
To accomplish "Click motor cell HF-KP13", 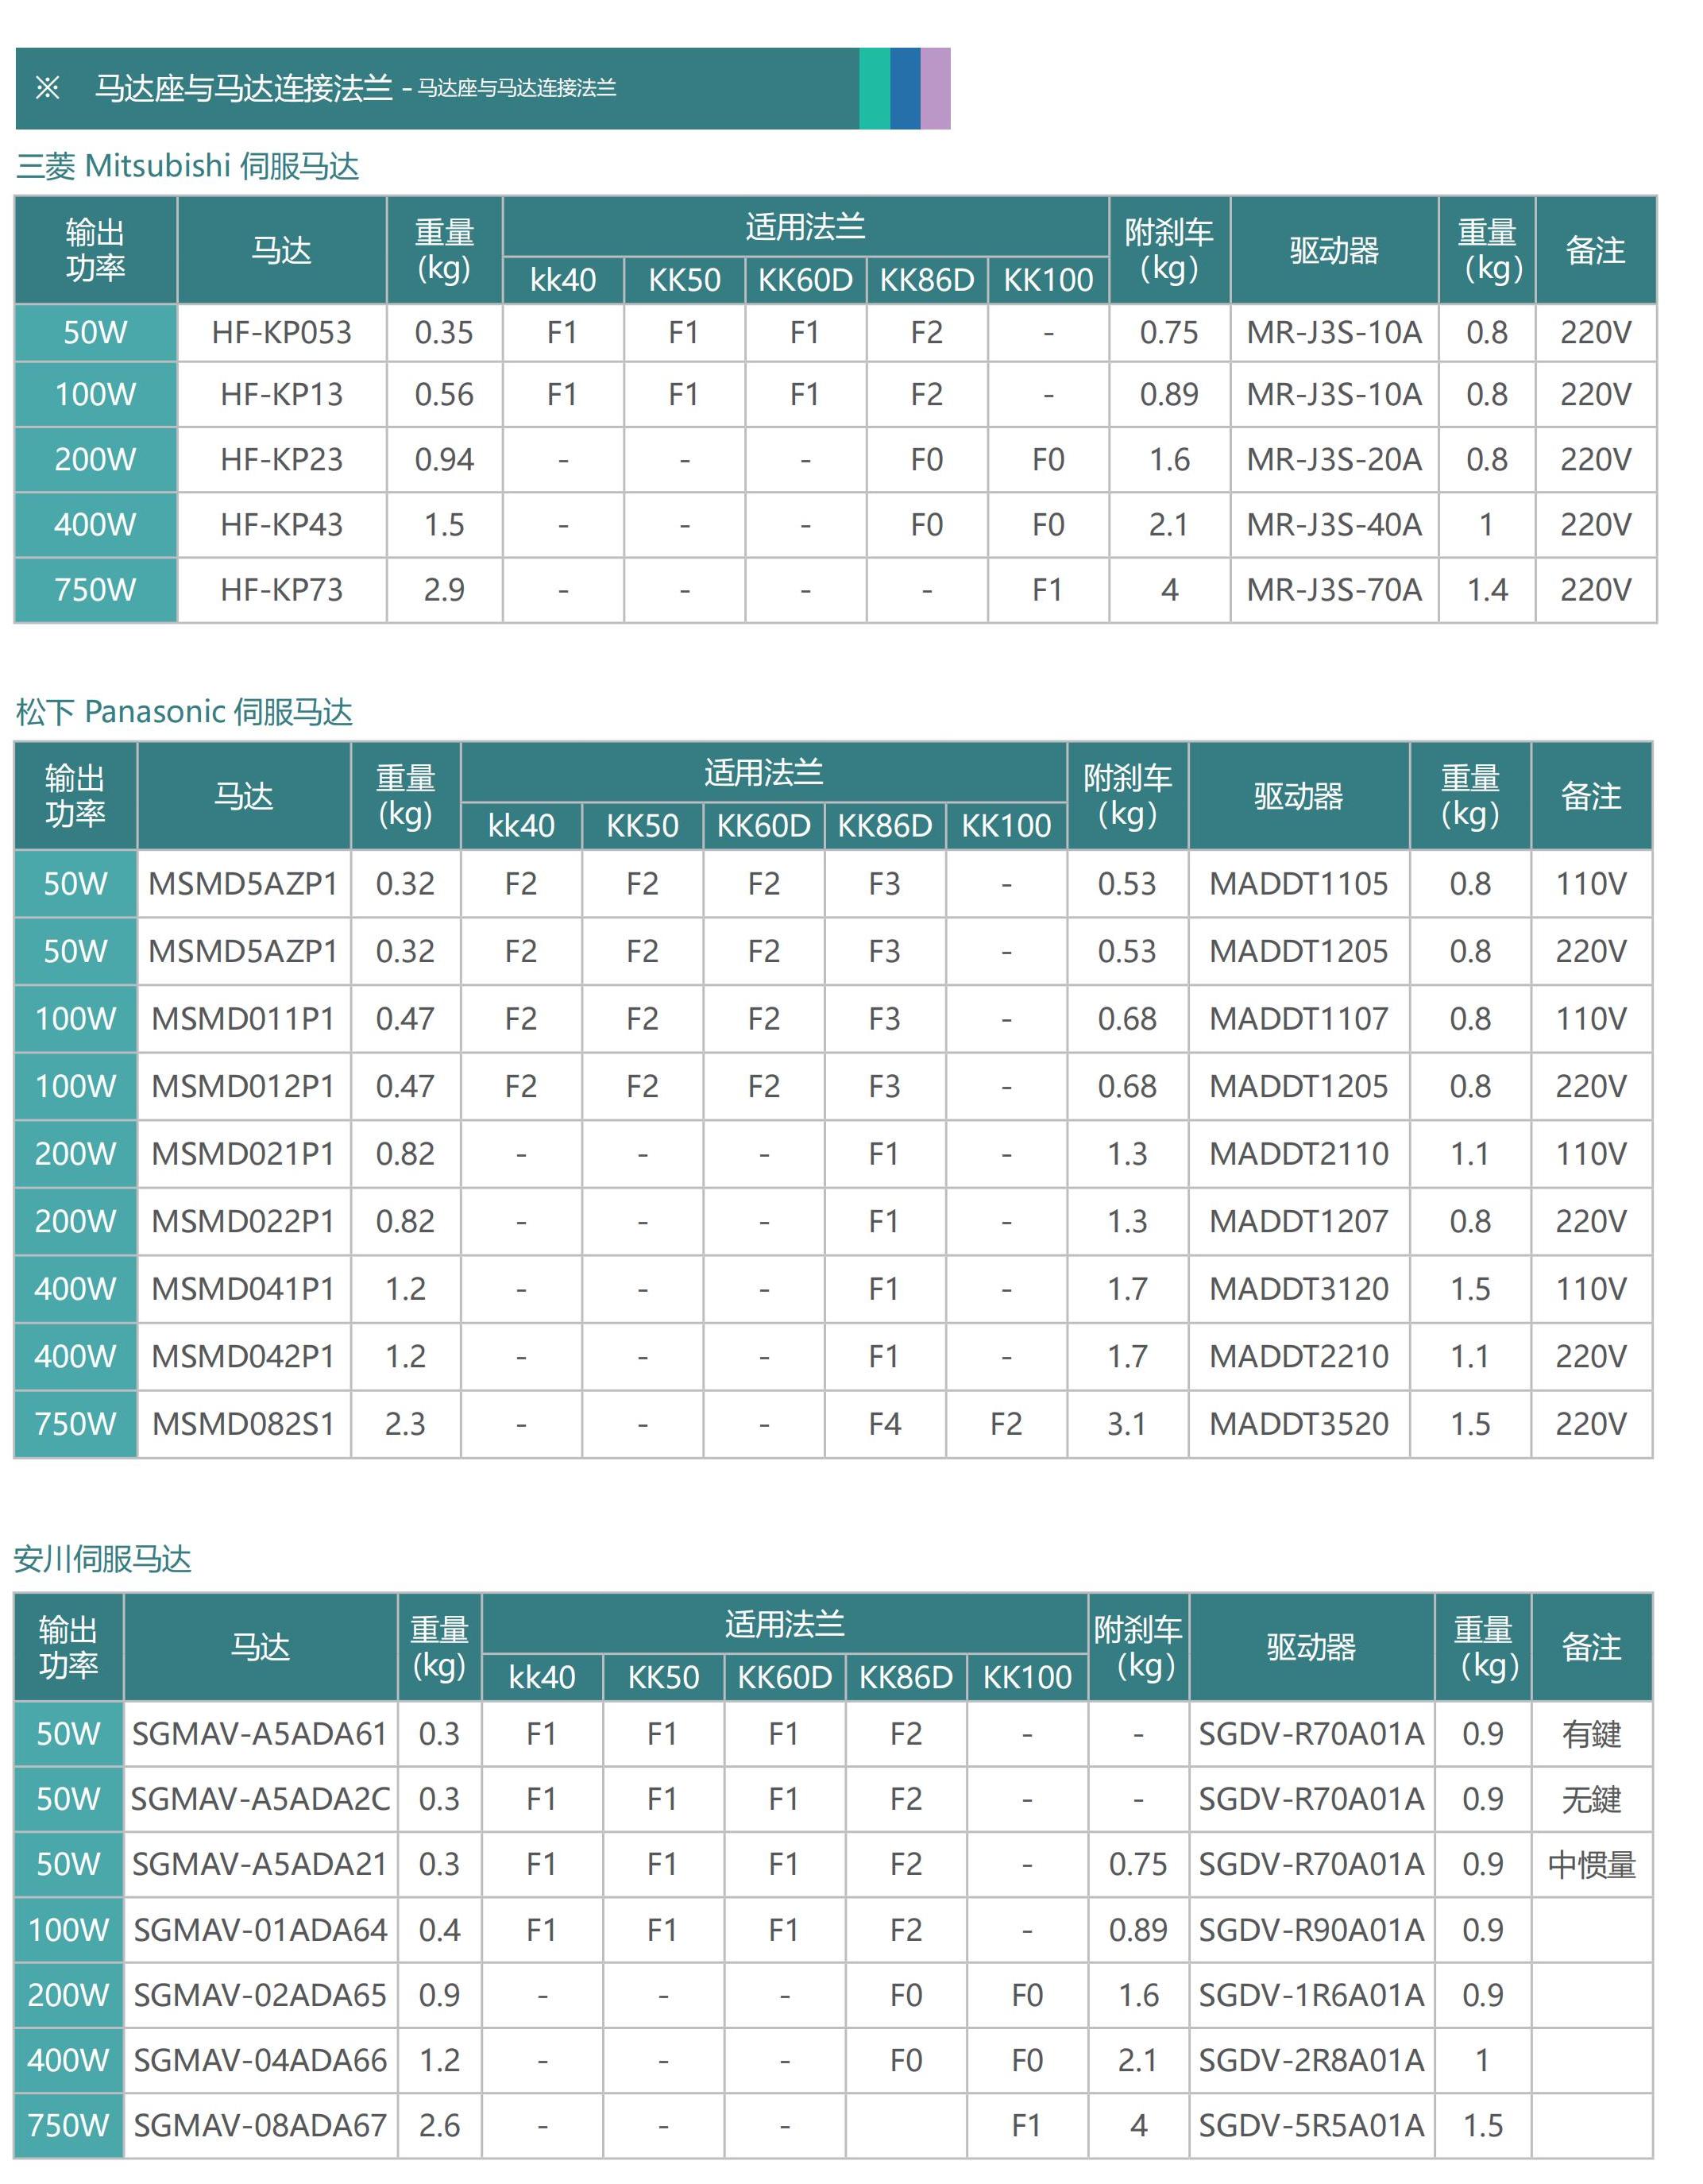I will tap(282, 394).
